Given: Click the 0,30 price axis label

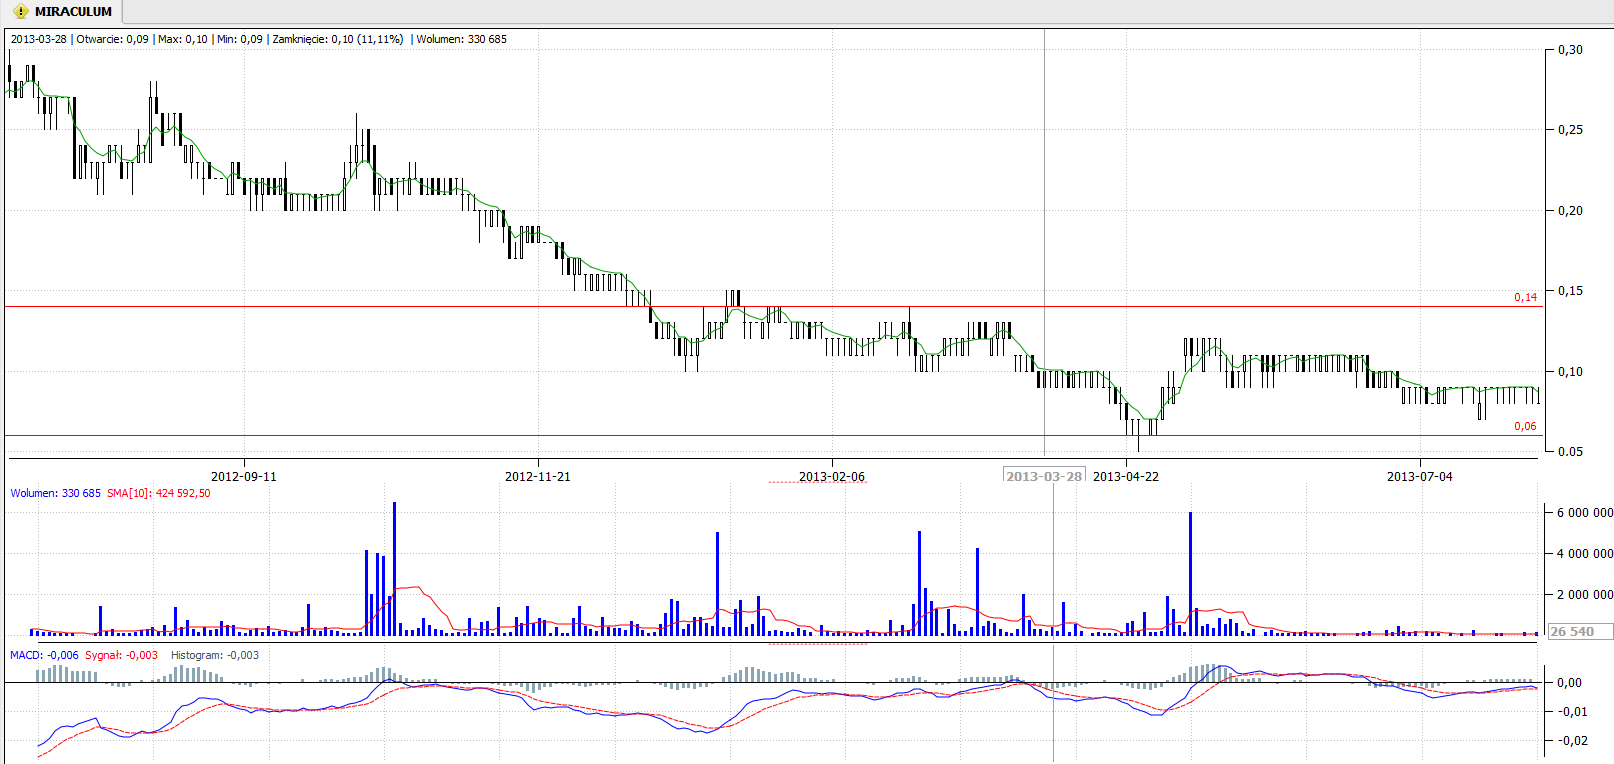Looking at the screenshot, I should pyautogui.click(x=1571, y=50).
